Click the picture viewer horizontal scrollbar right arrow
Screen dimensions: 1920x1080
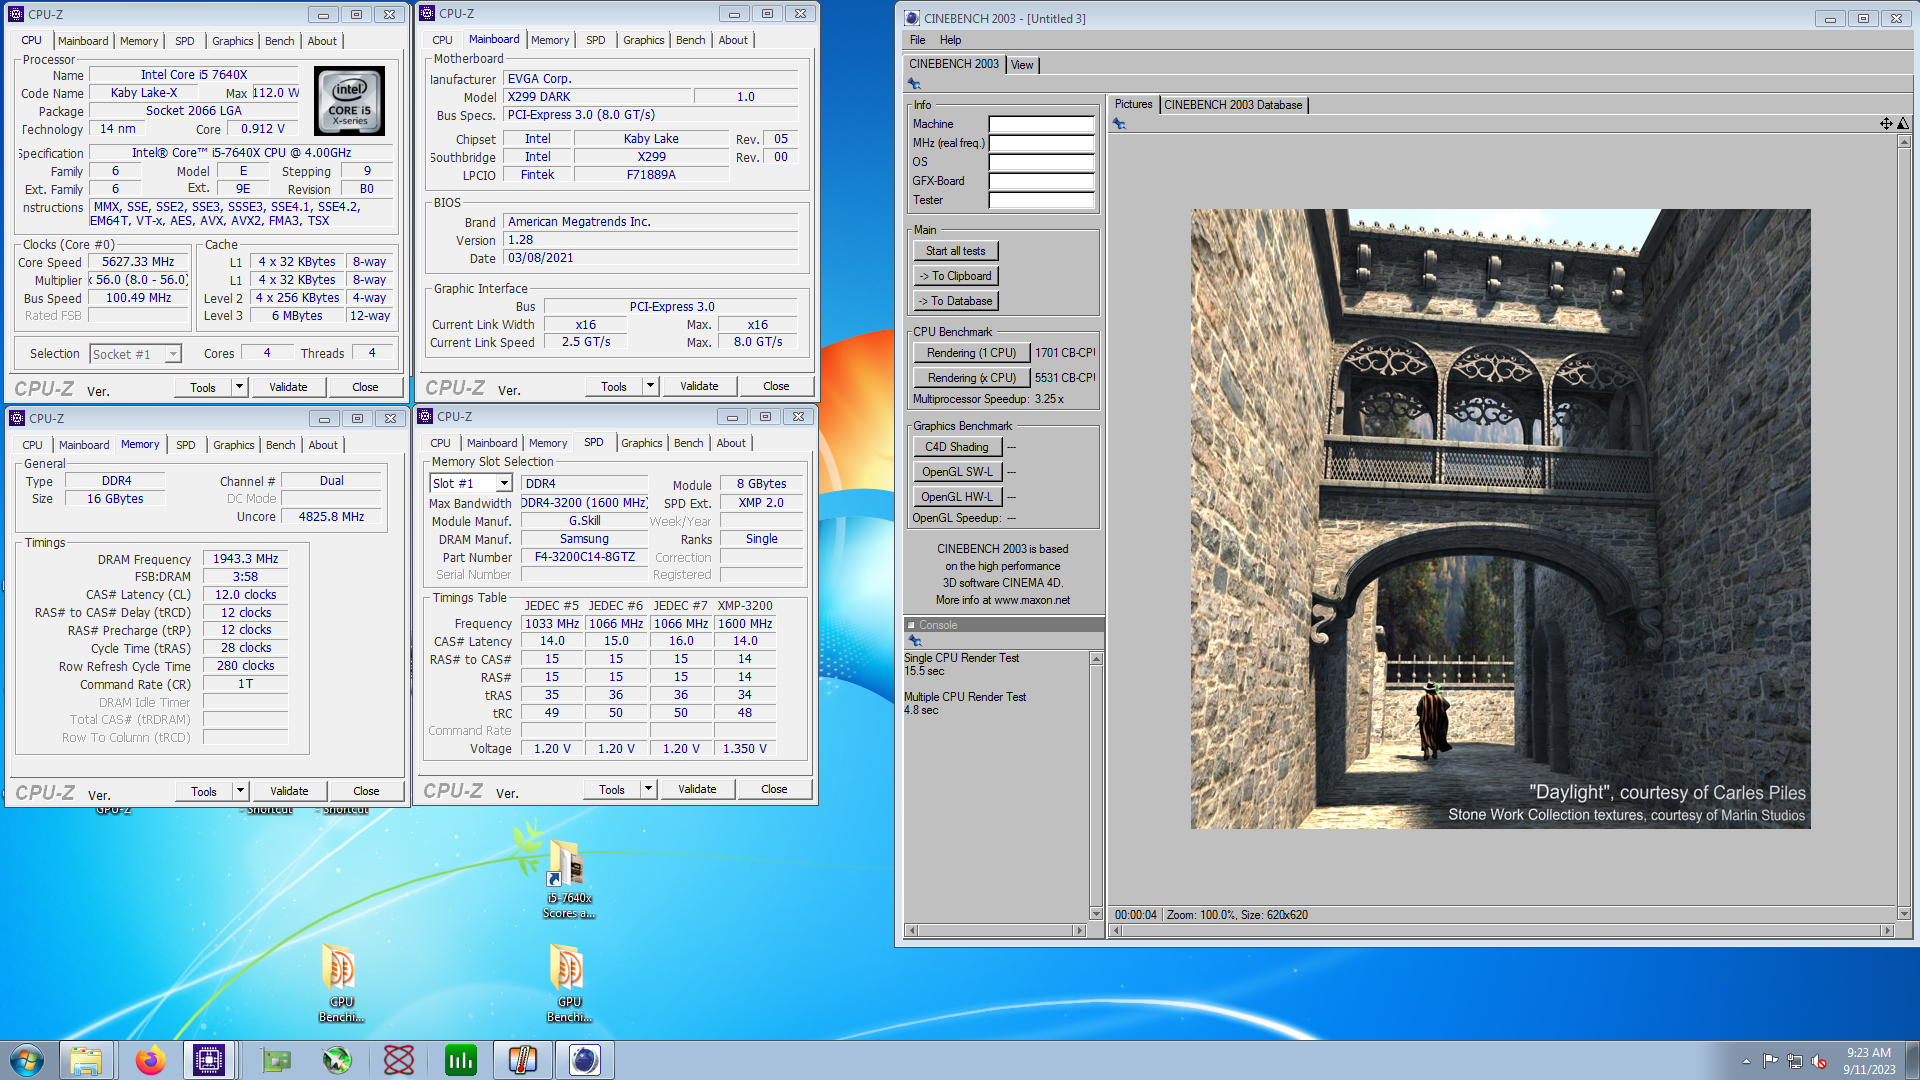click(x=1887, y=931)
